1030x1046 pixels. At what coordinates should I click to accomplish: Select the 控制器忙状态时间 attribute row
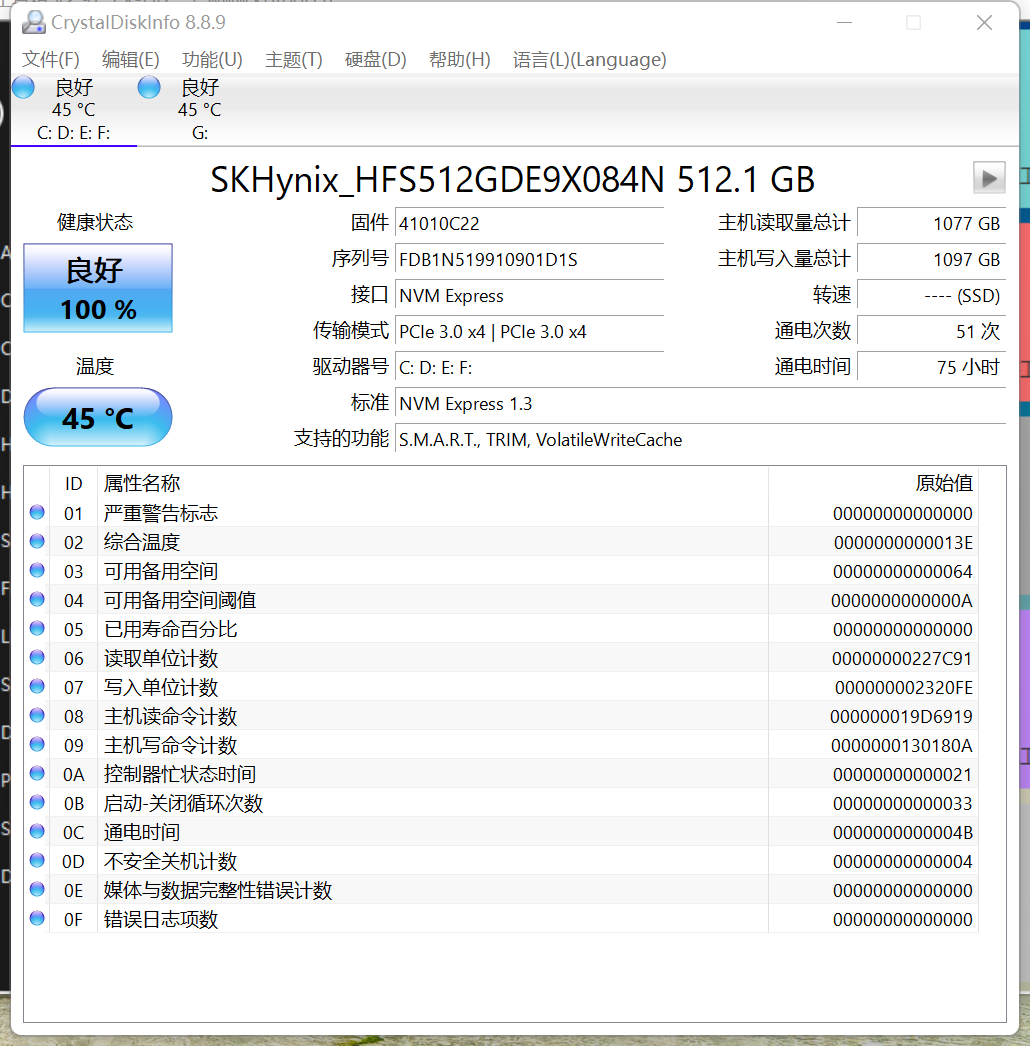tap(501, 774)
